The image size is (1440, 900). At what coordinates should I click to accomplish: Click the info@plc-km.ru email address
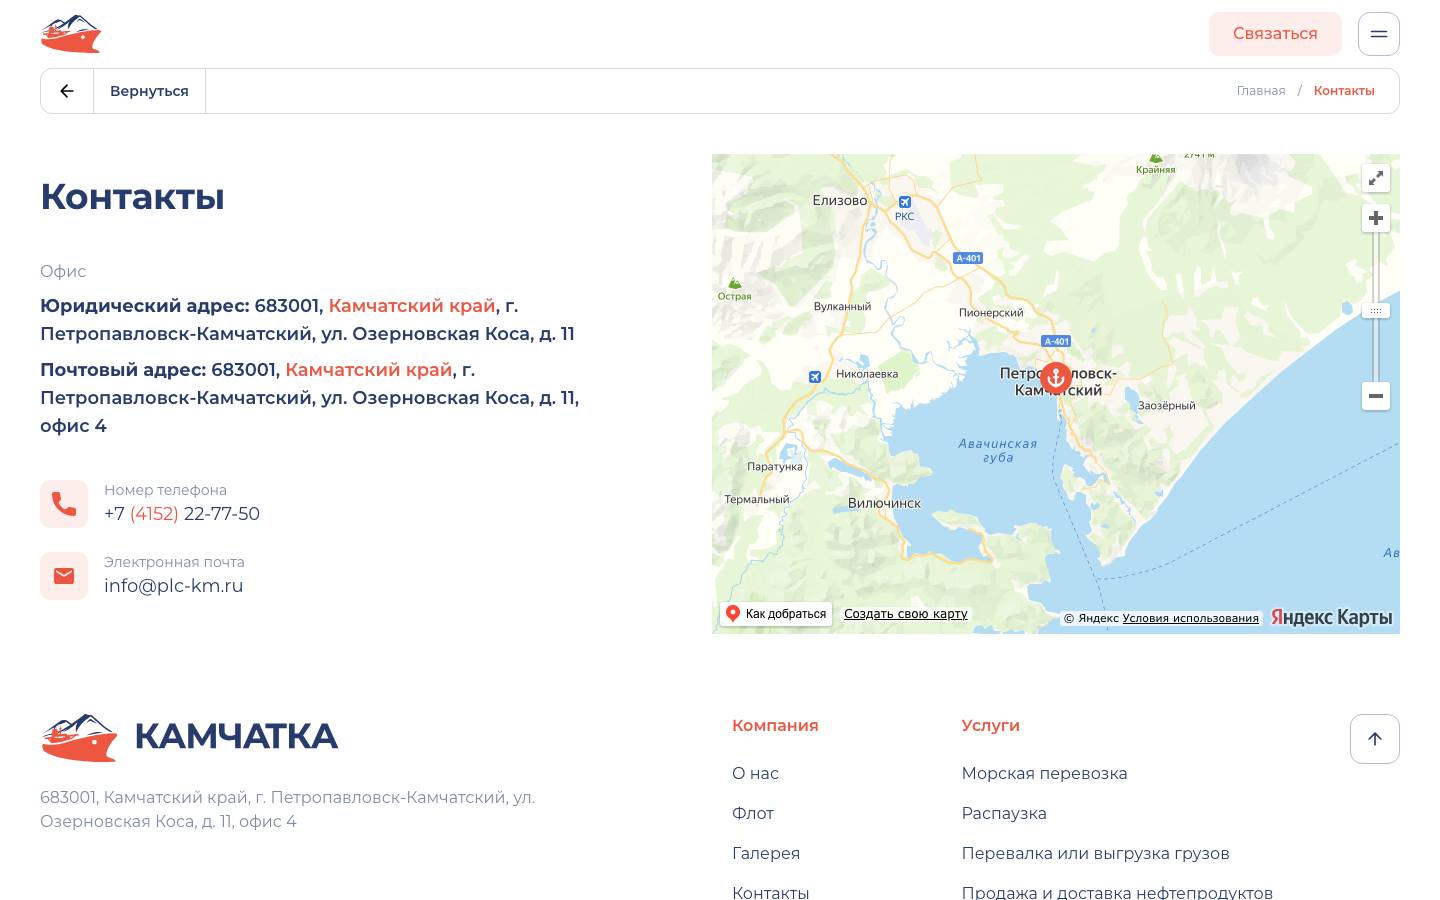174,586
